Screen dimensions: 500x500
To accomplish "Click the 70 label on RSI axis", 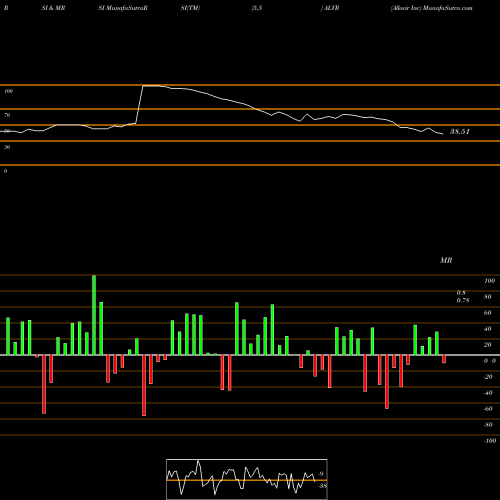I will click(x=7, y=115).
